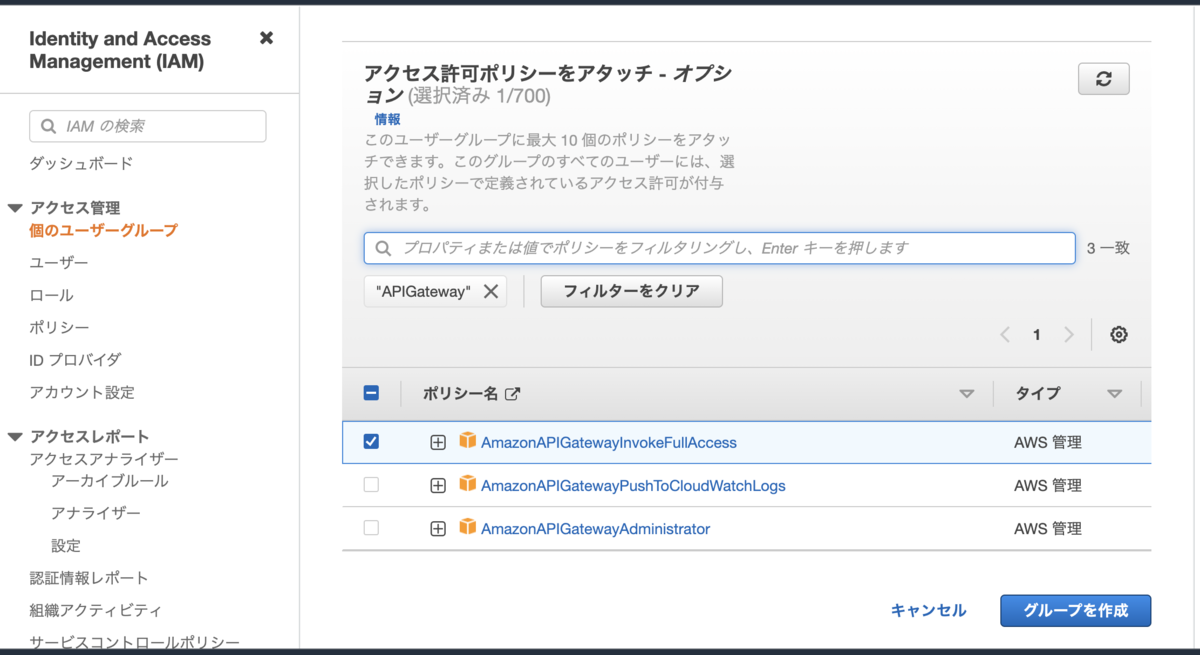1200x655 pixels.
Task: Click AWS 管理 in PushToCloudWatchLogs row
Action: click(1047, 485)
